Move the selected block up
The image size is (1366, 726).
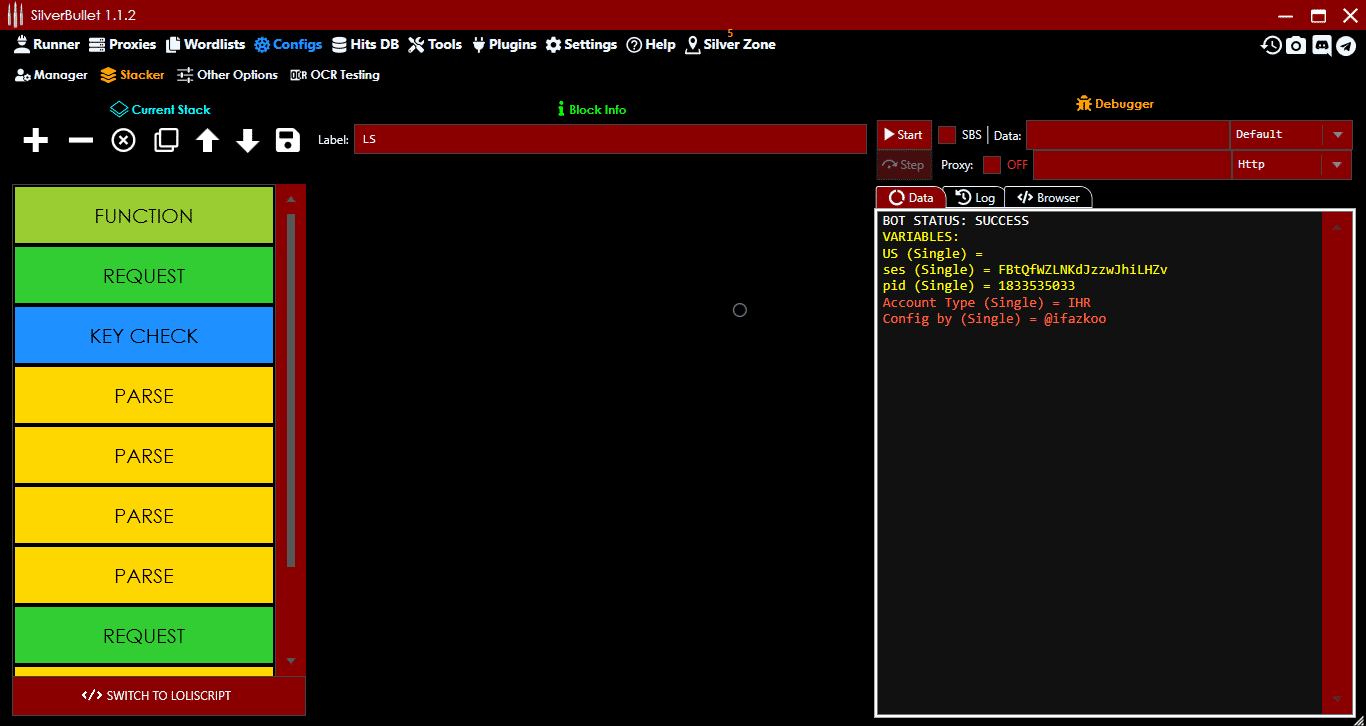[206, 140]
